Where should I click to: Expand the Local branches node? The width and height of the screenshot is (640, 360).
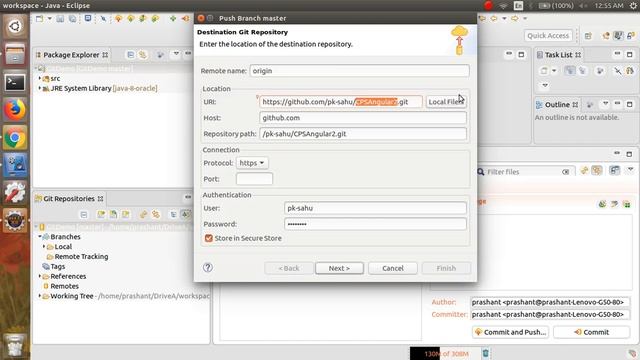click(x=44, y=246)
